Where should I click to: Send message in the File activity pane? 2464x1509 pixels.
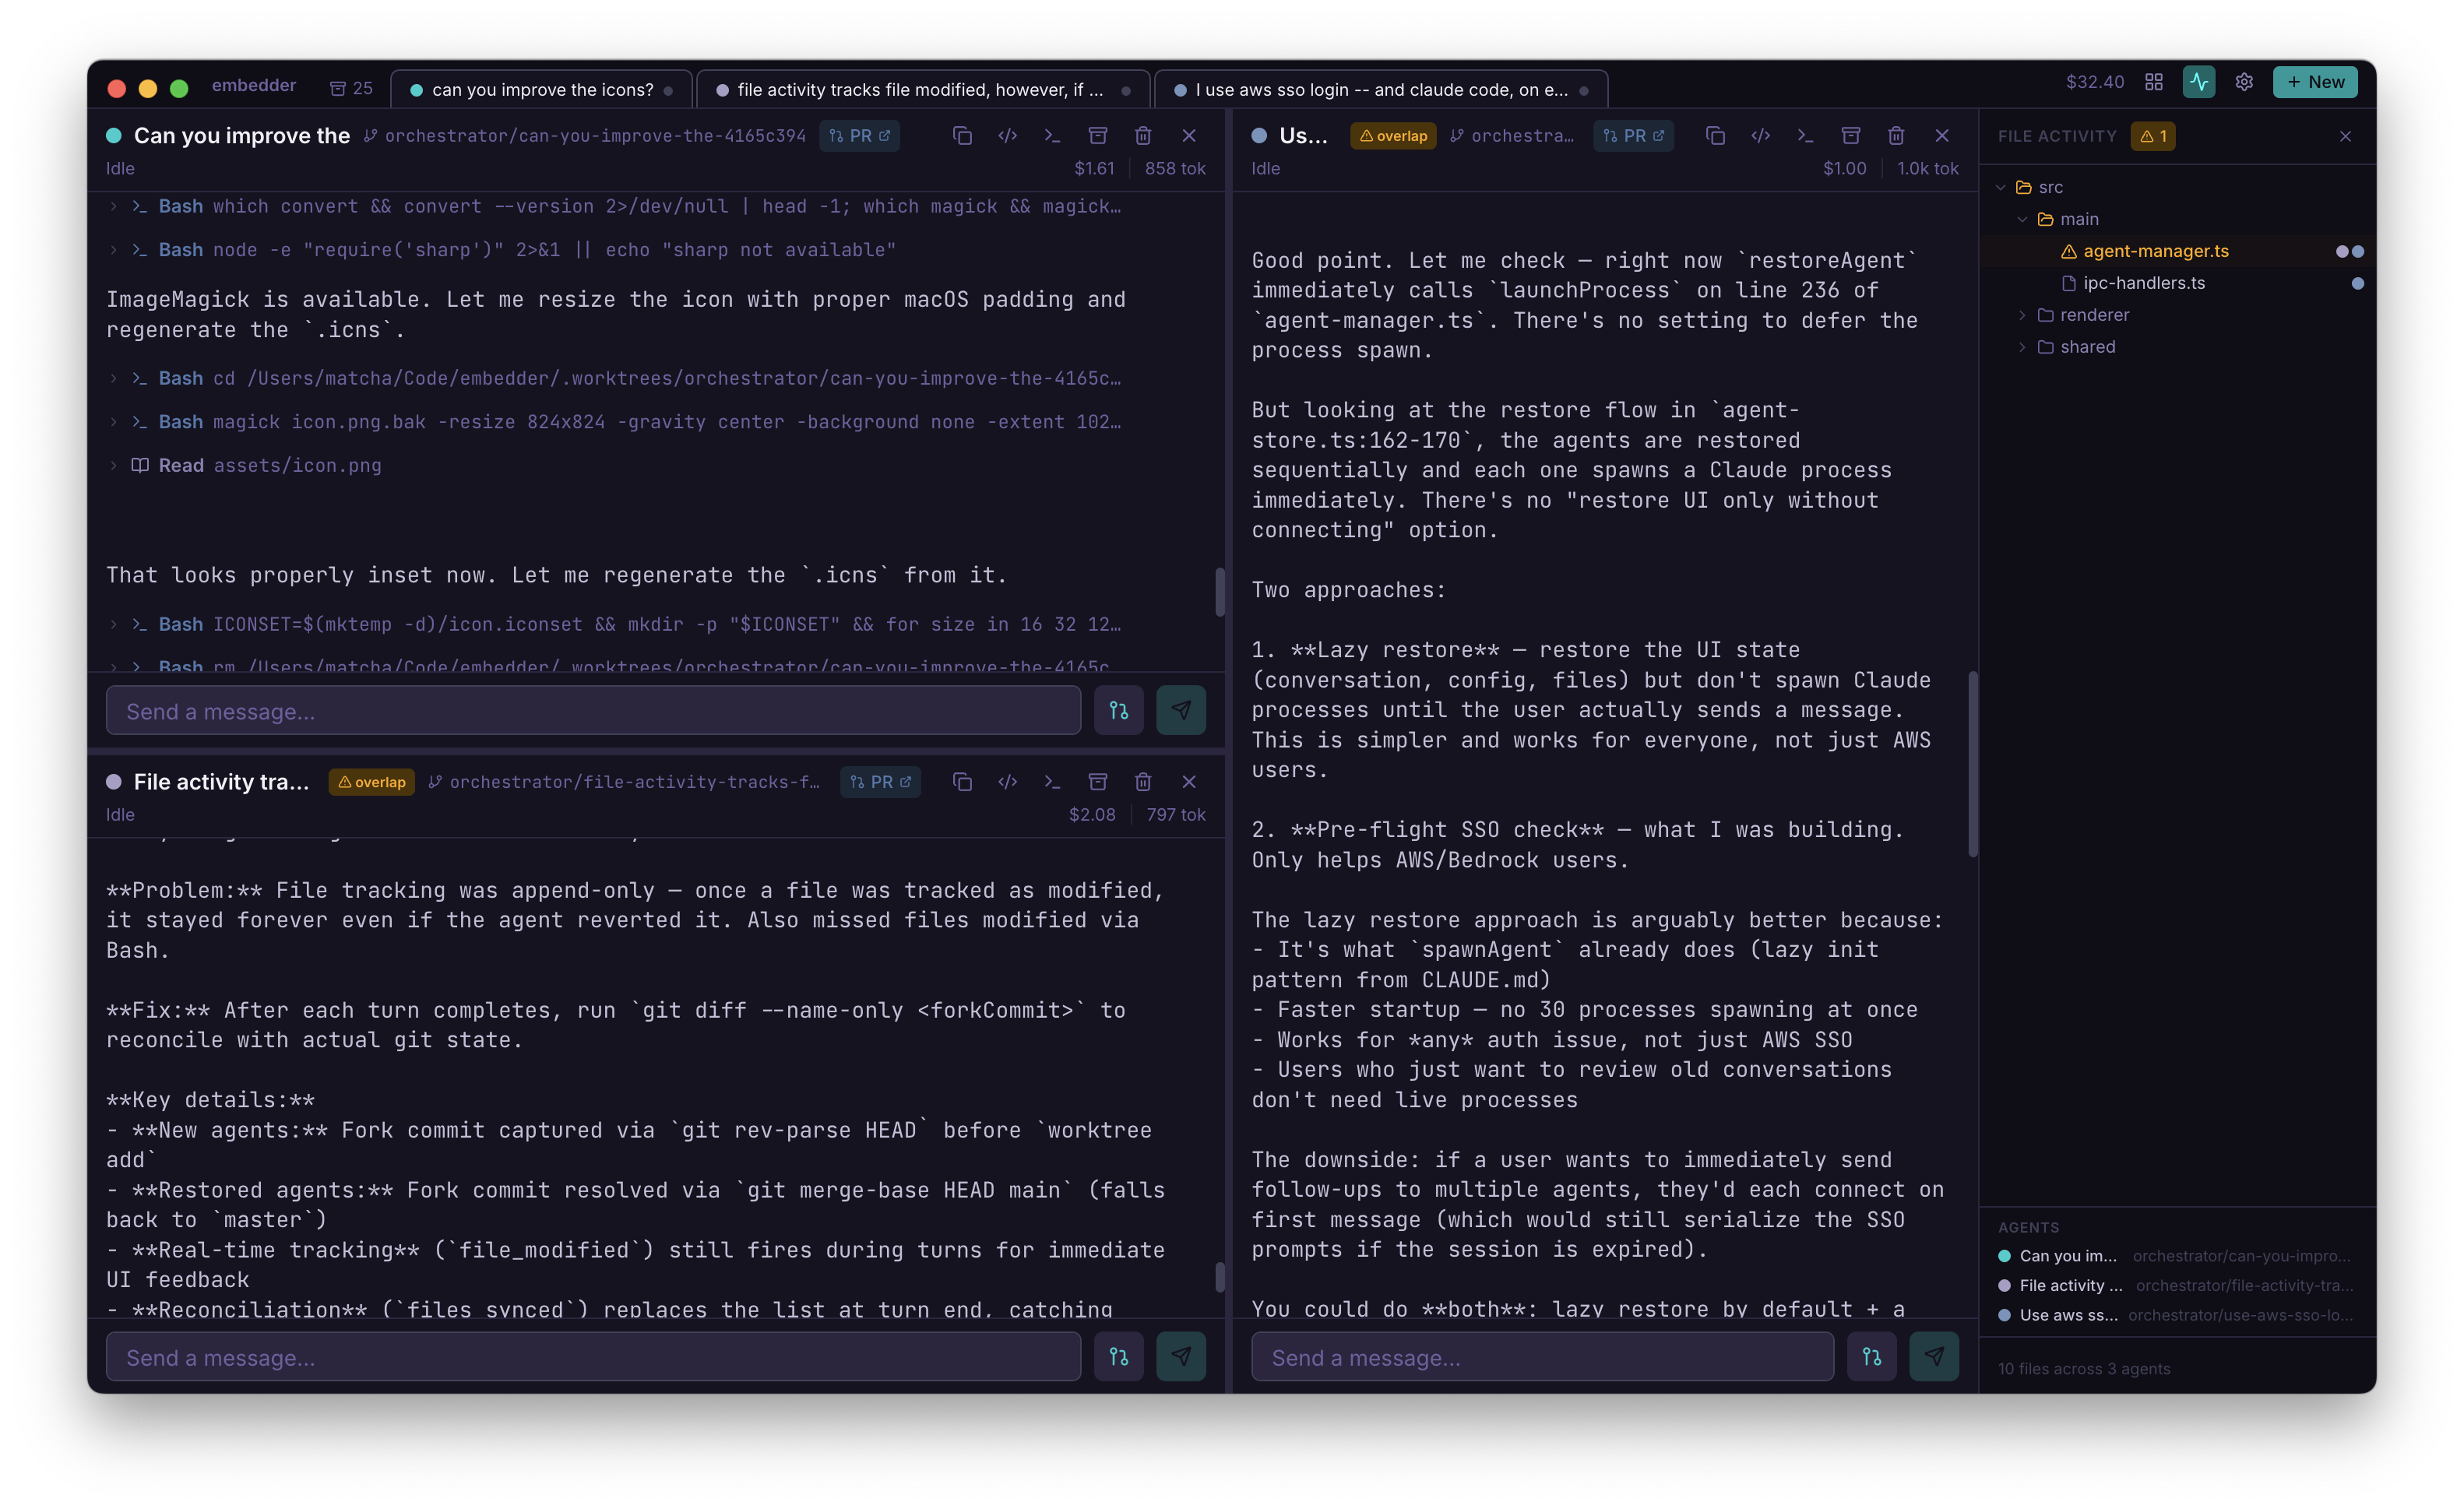pos(1180,1356)
